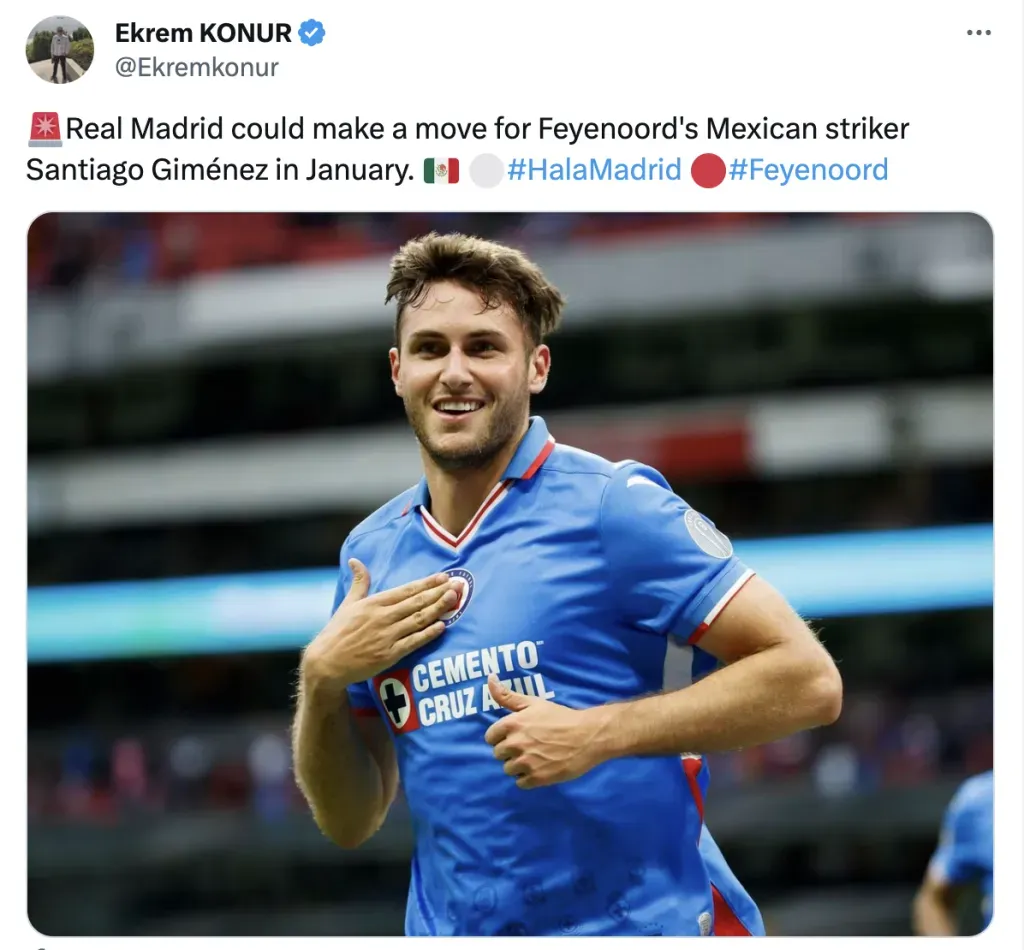Click the 'Santiago Giménez in January' text

[x=220, y=170]
